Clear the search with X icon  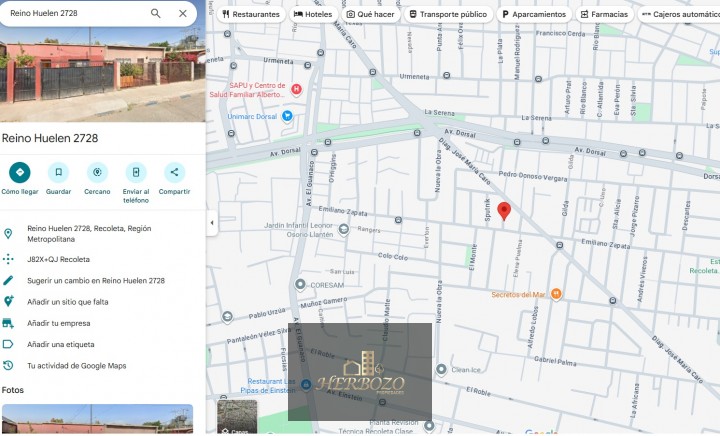tap(182, 14)
